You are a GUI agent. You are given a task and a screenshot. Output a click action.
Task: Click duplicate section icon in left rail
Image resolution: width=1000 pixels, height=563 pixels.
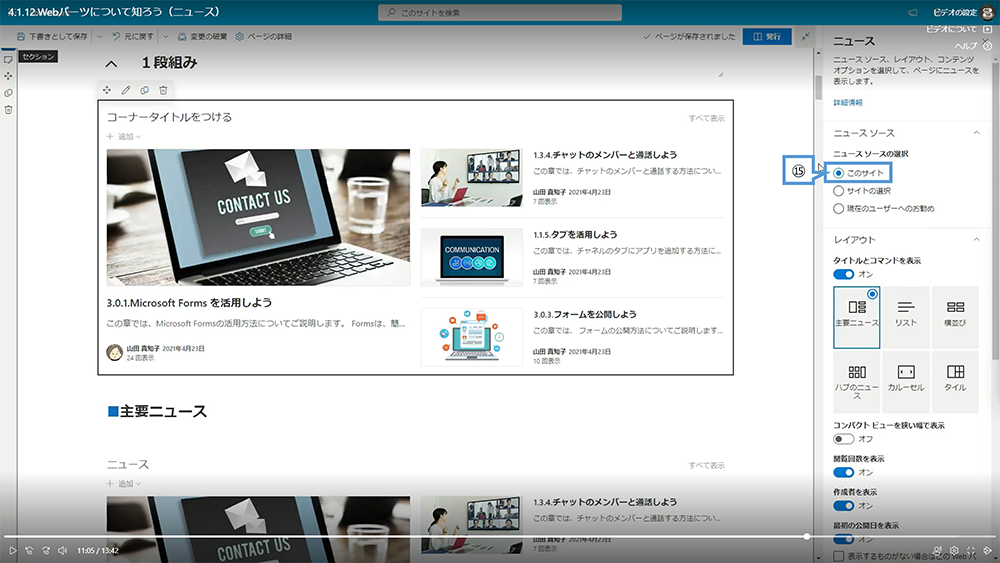[8, 93]
